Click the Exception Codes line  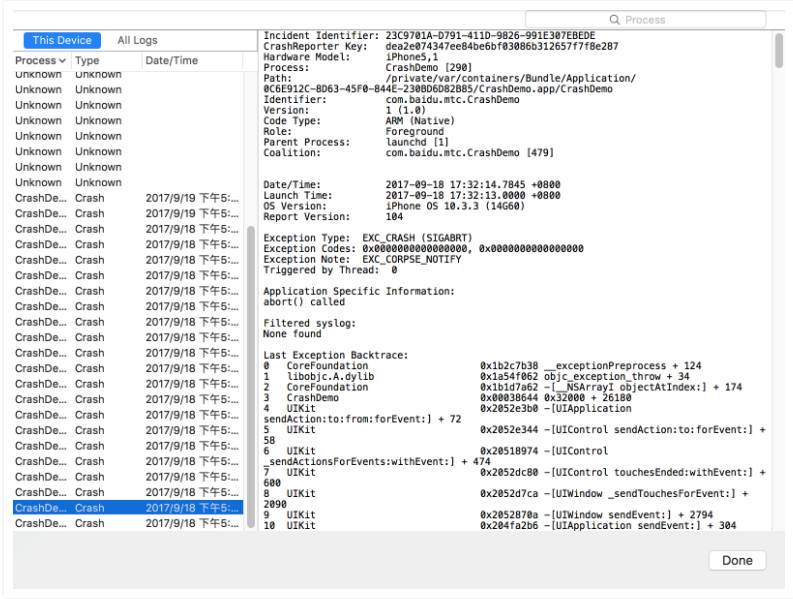click(x=423, y=248)
